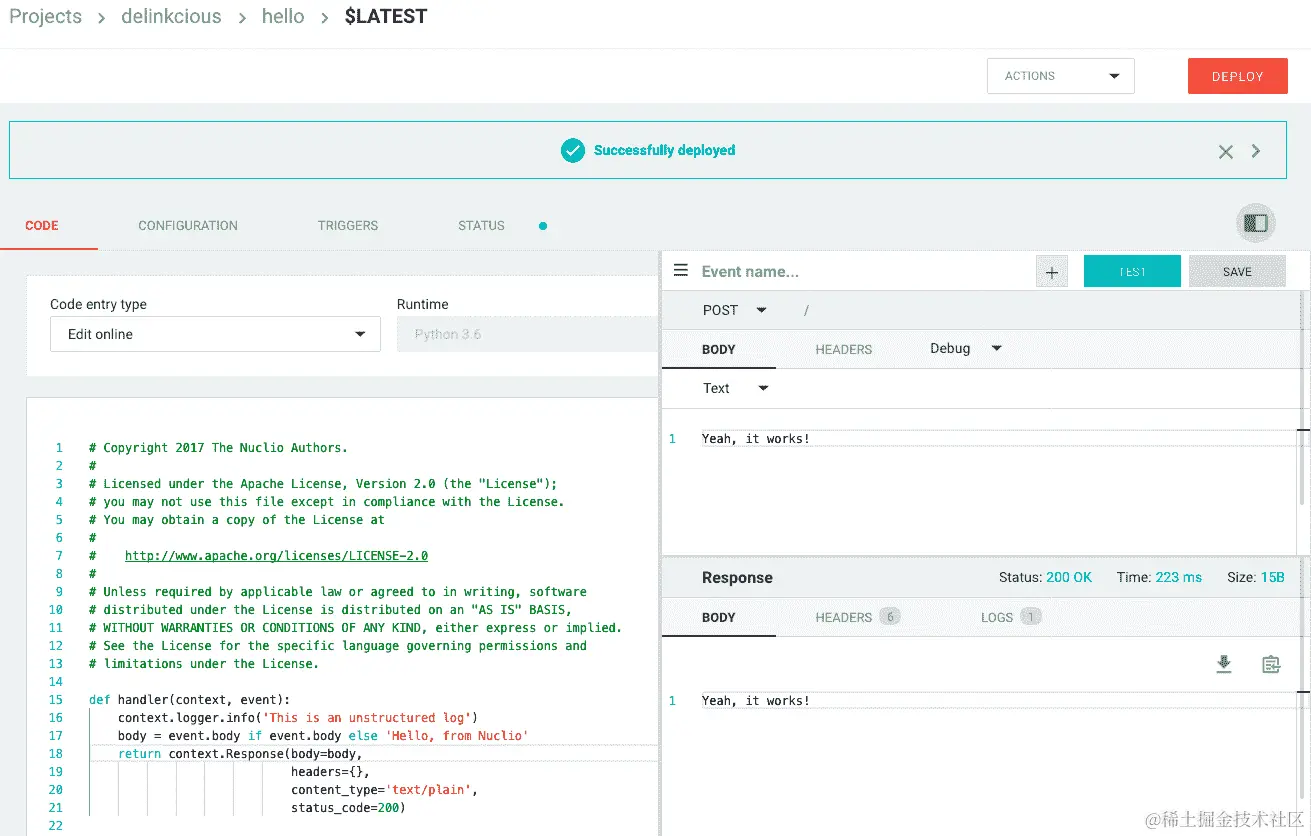Click the request path slash field
The width and height of the screenshot is (1311, 836).
(806, 310)
